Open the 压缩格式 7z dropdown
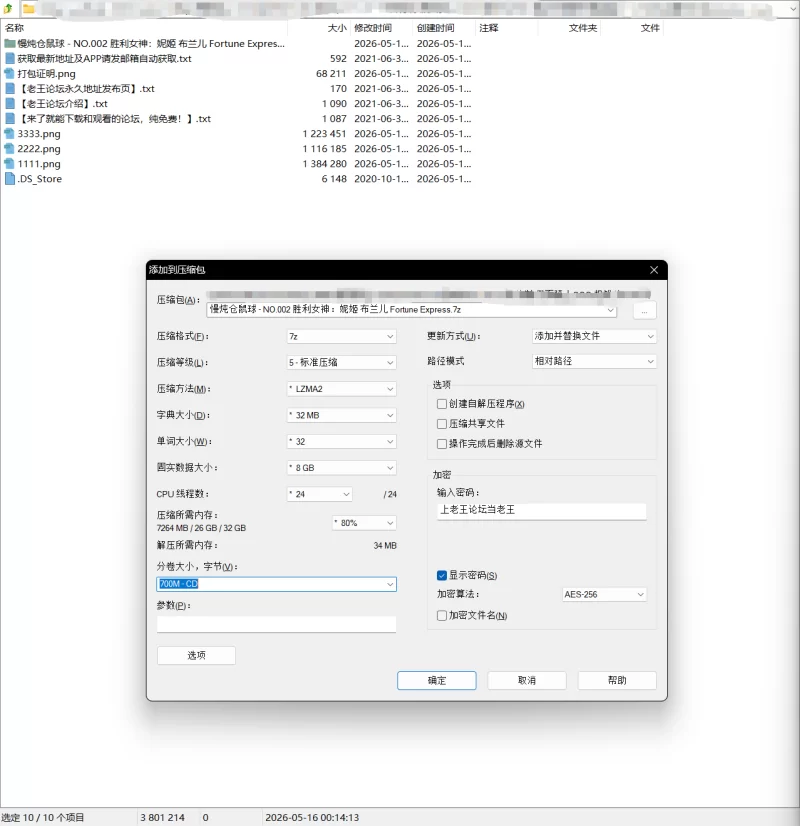Image resolution: width=800 pixels, height=826 pixels. click(x=342, y=336)
